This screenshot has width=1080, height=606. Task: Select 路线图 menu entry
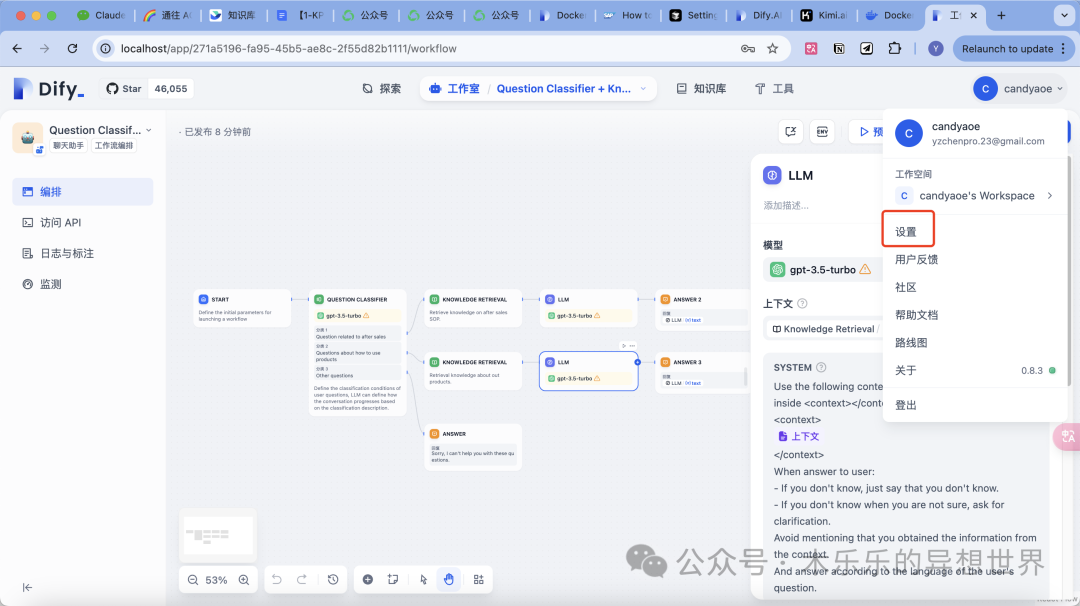tap(911, 342)
